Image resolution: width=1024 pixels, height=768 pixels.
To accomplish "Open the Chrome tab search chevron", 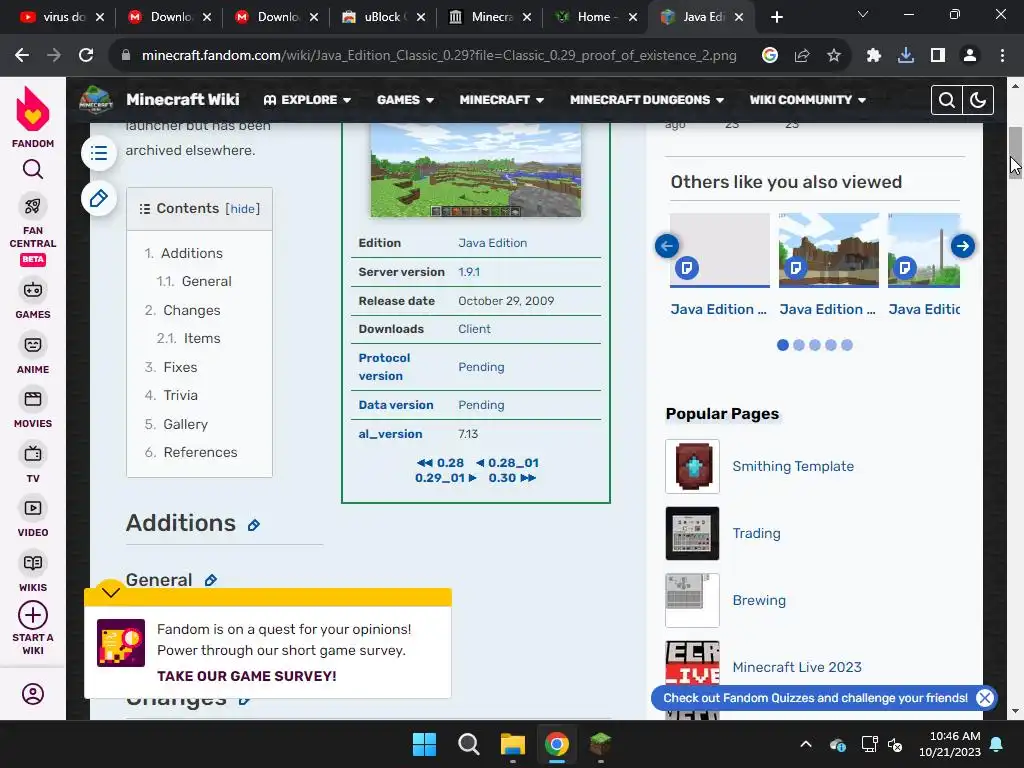I will [x=863, y=14].
